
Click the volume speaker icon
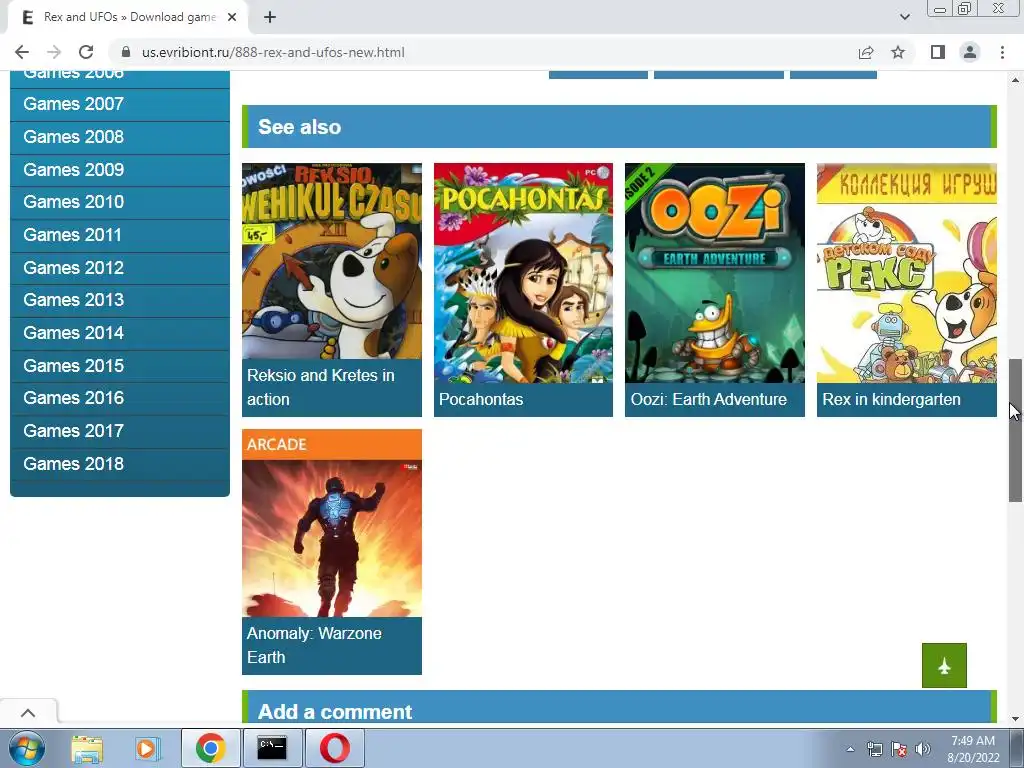[x=923, y=749]
